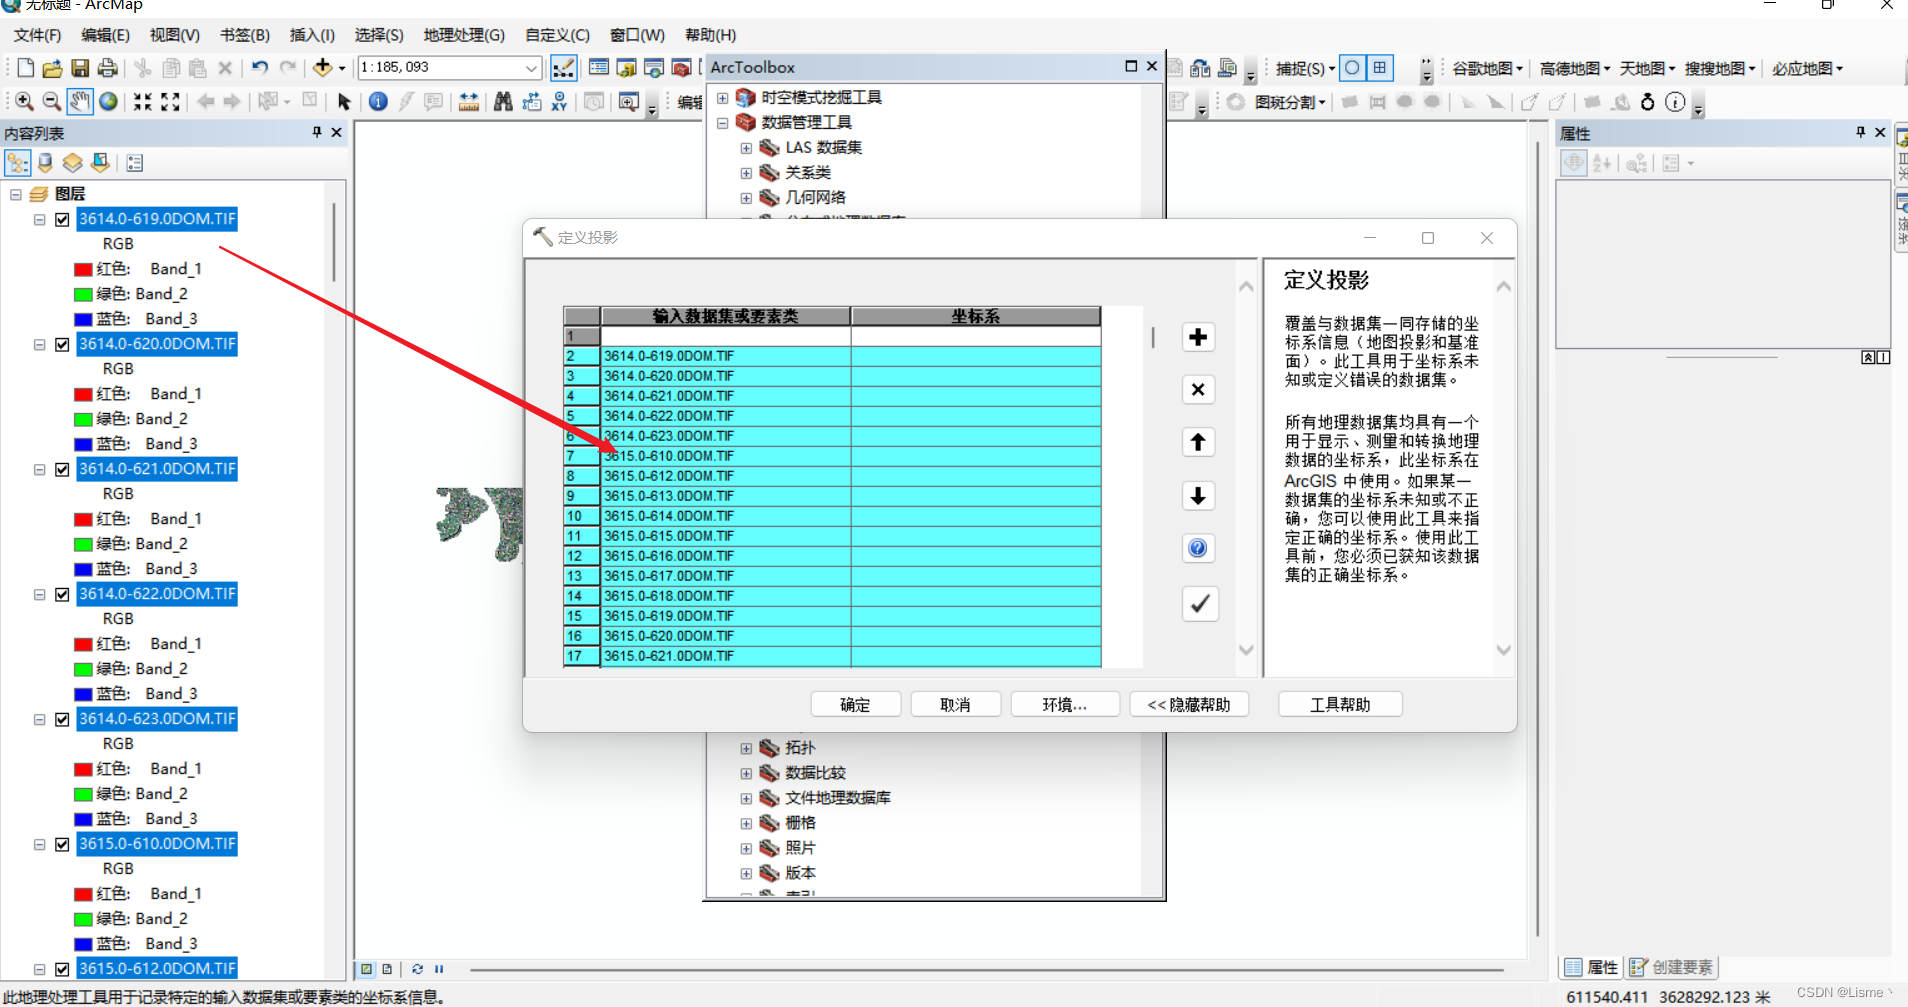
Task: Click the Print icon in toolbar
Action: (x=107, y=68)
